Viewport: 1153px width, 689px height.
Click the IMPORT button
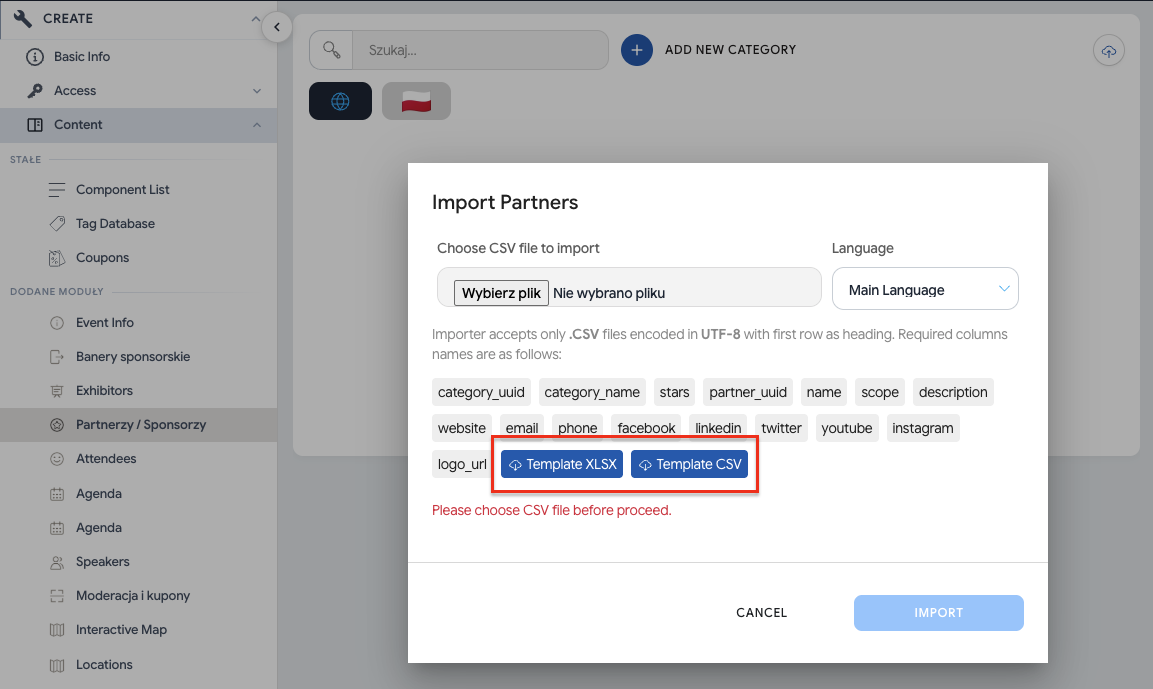pyautogui.click(x=938, y=613)
